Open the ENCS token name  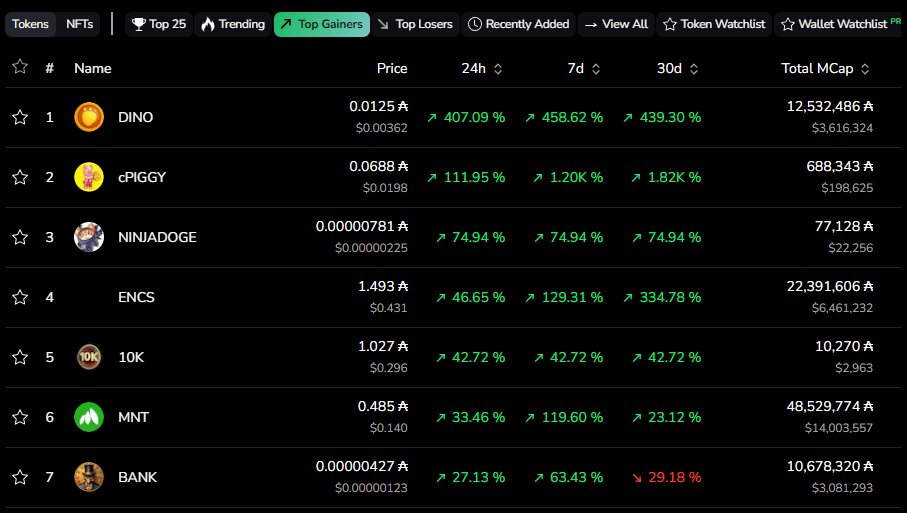[x=137, y=297]
